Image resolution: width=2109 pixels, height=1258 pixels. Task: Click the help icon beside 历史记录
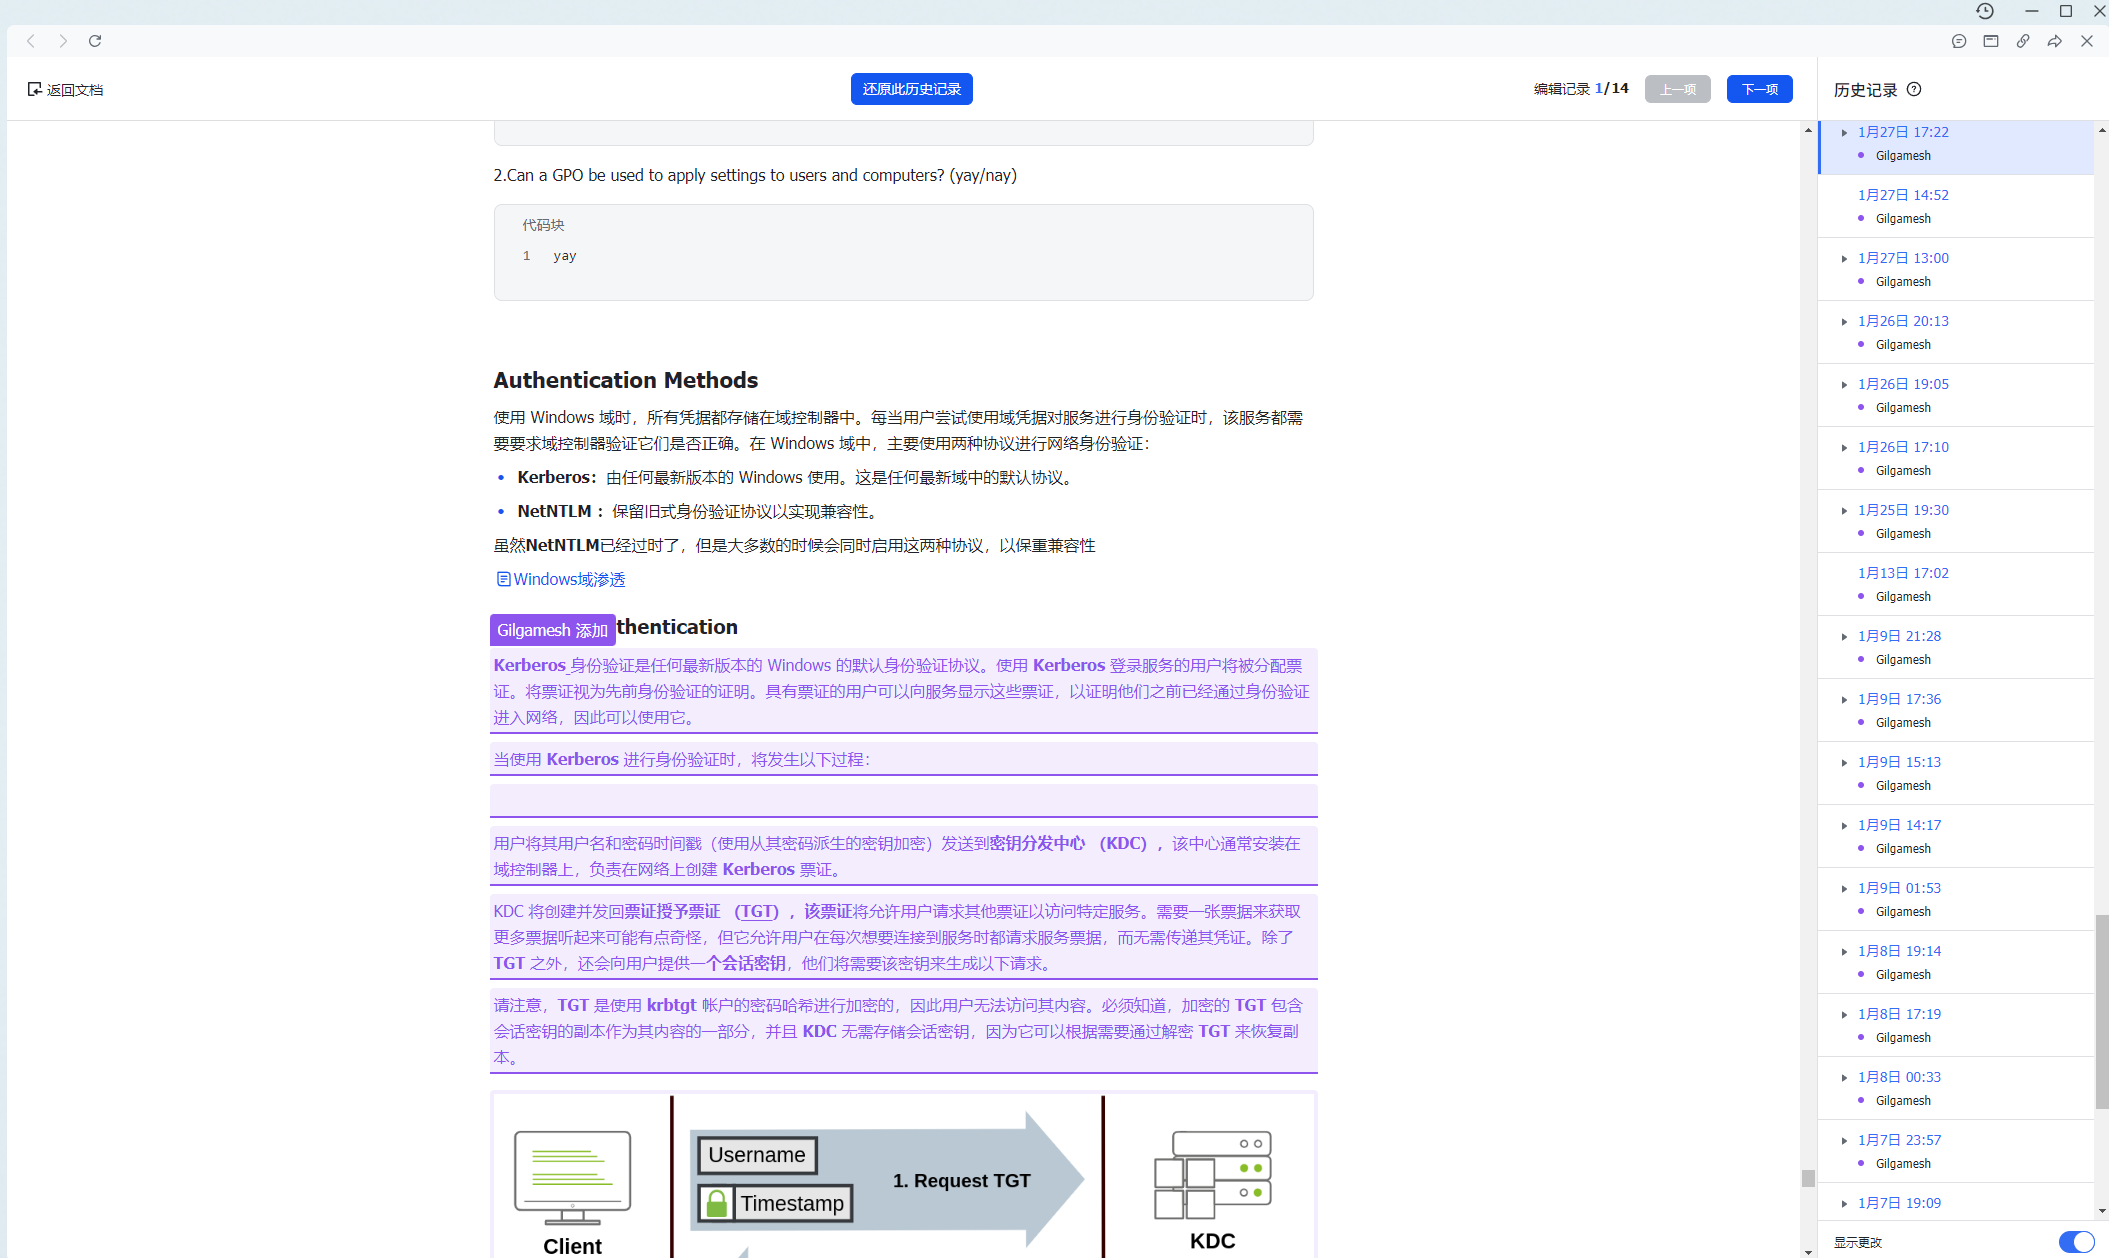(1914, 89)
